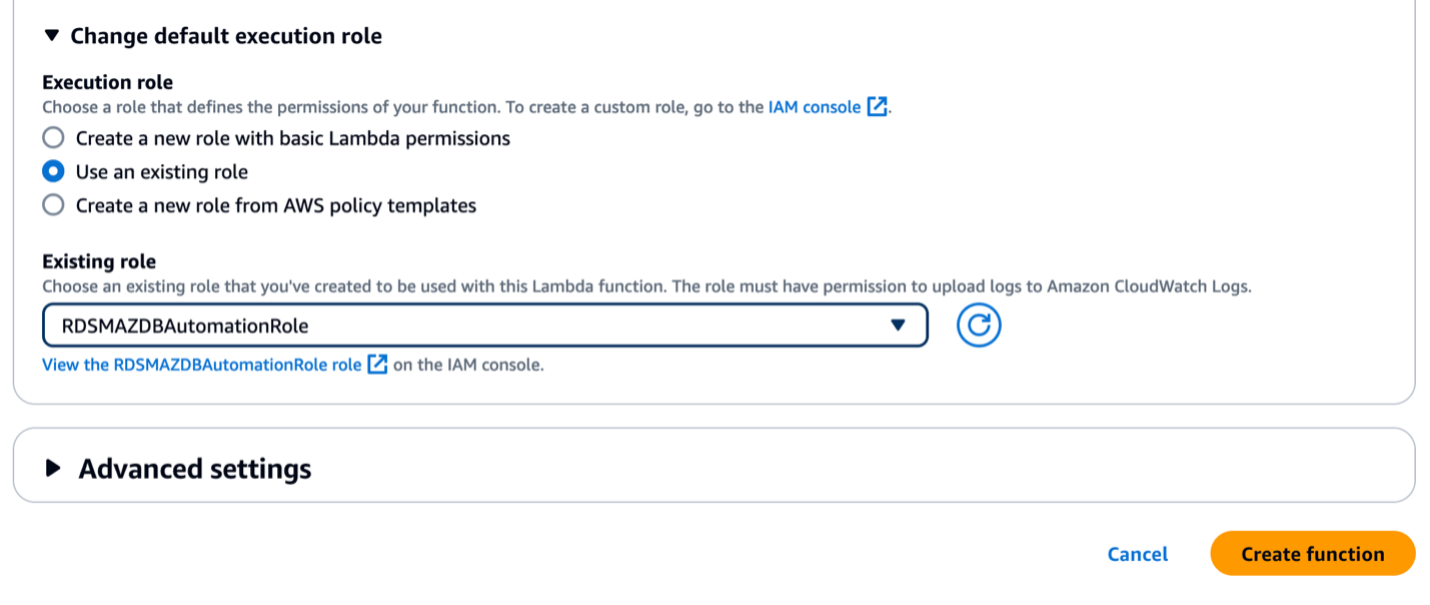Select radio circle for AWS policy templates role
This screenshot has height=605, width=1430.
pos(53,206)
